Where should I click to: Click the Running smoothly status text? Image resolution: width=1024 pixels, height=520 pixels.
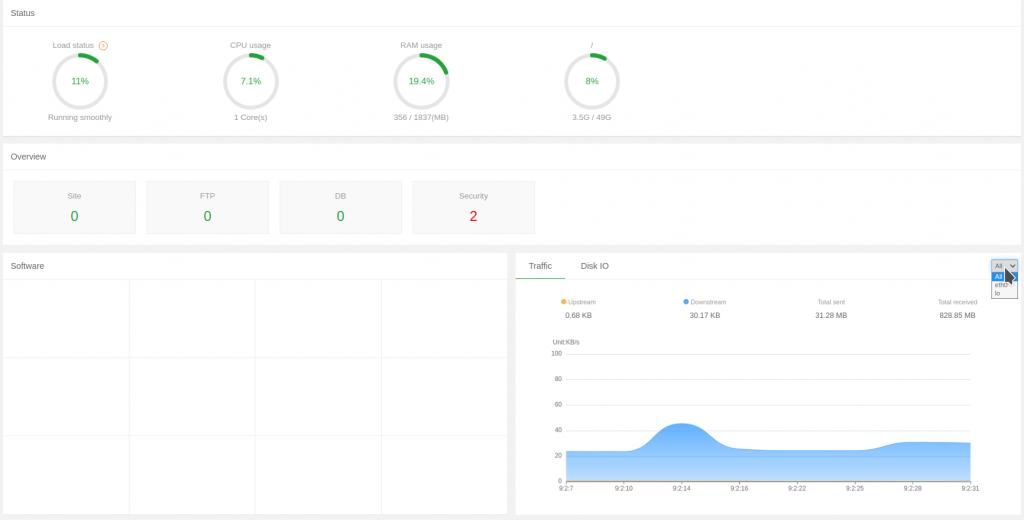coord(80,118)
